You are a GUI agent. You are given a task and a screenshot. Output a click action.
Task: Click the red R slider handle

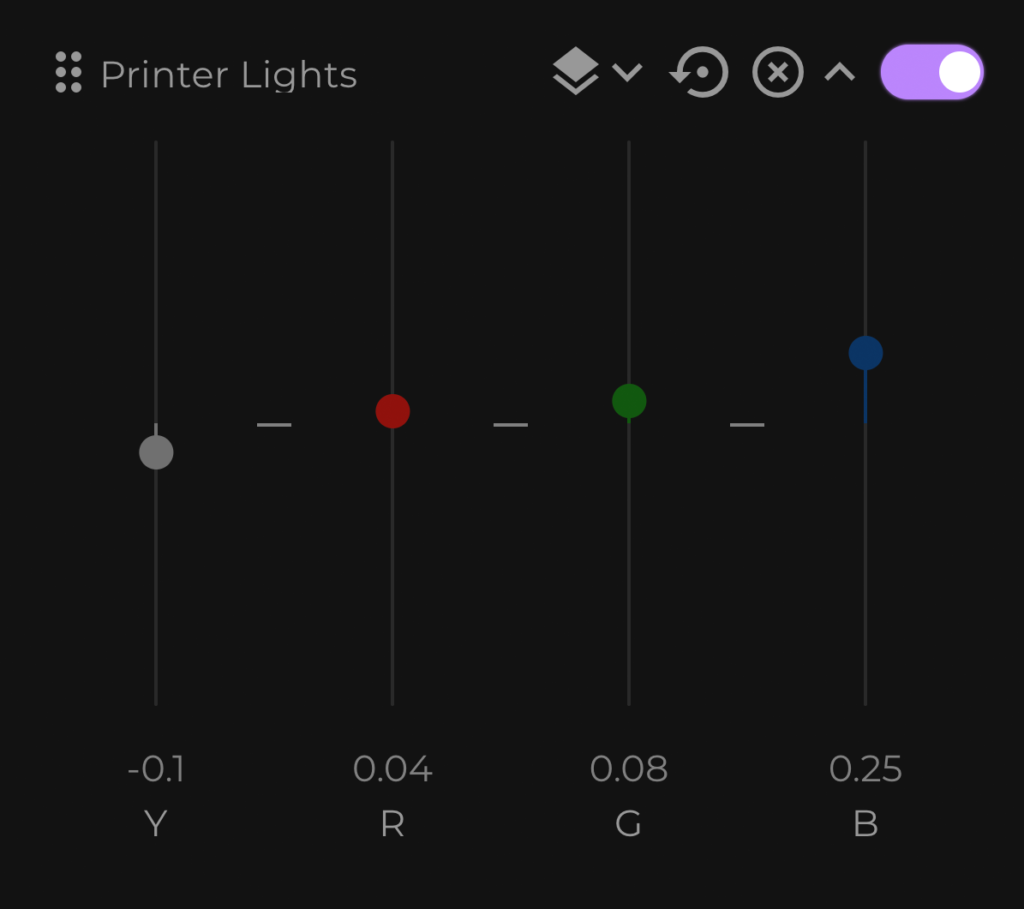(392, 411)
